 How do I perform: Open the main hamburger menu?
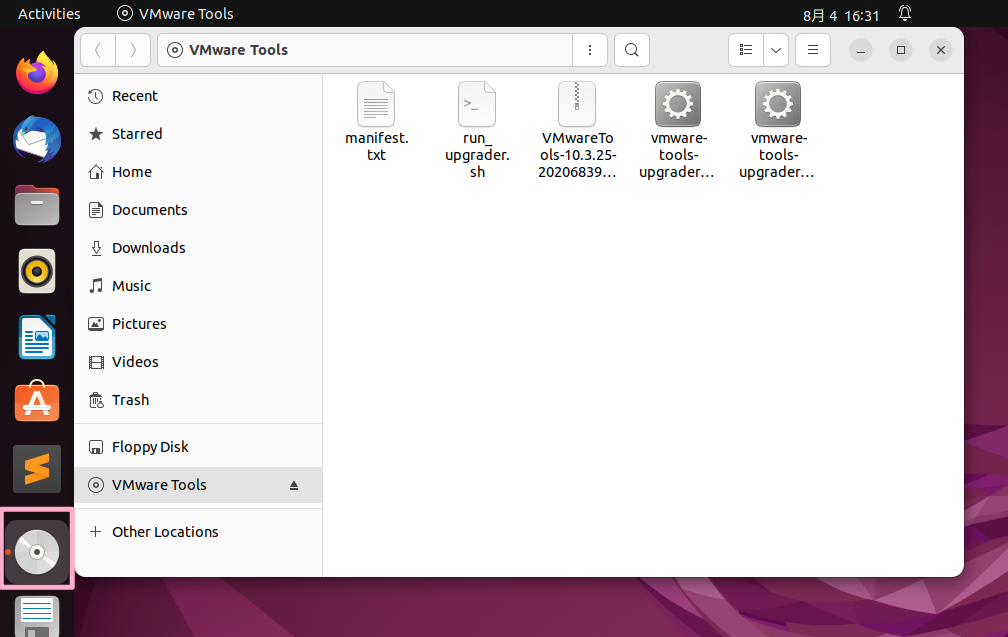click(x=813, y=50)
